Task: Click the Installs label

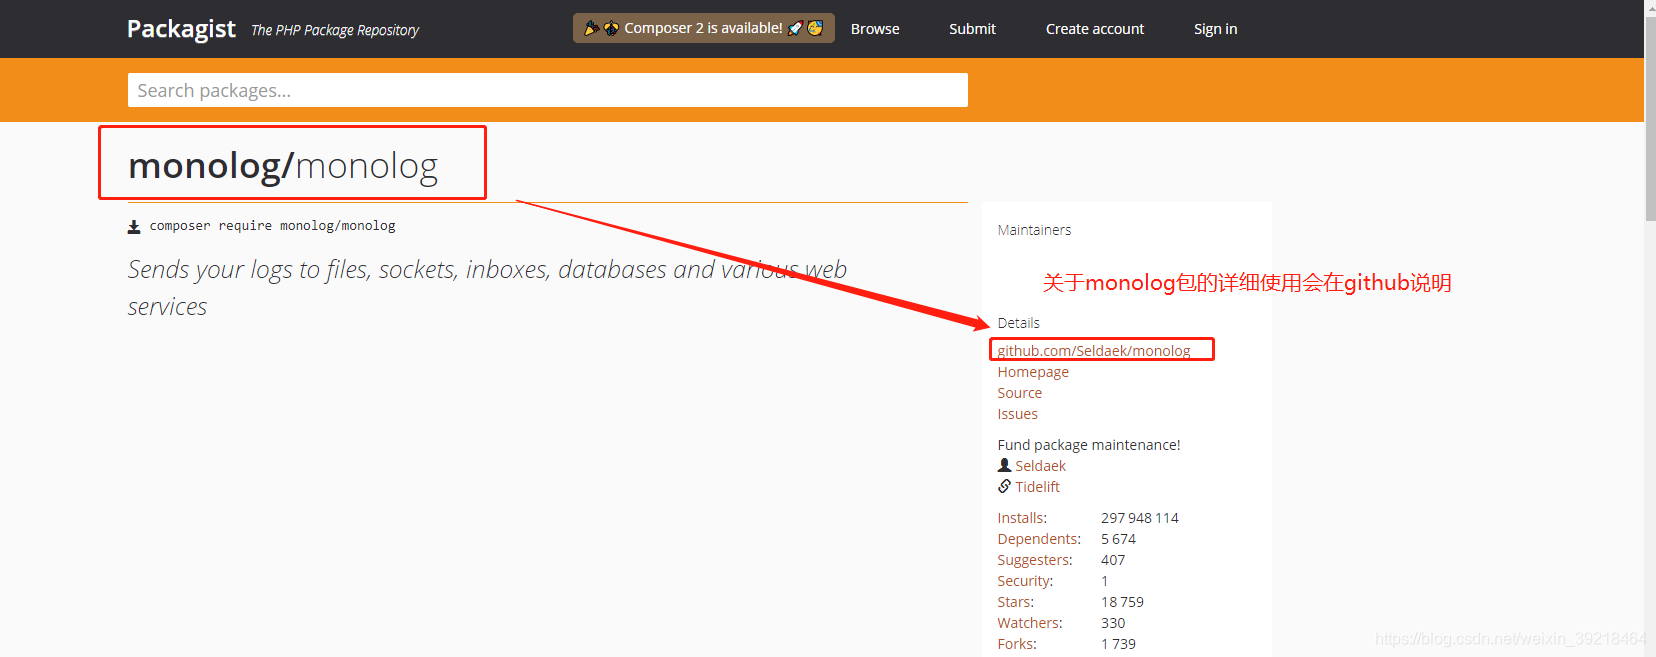Action: tap(1022, 518)
